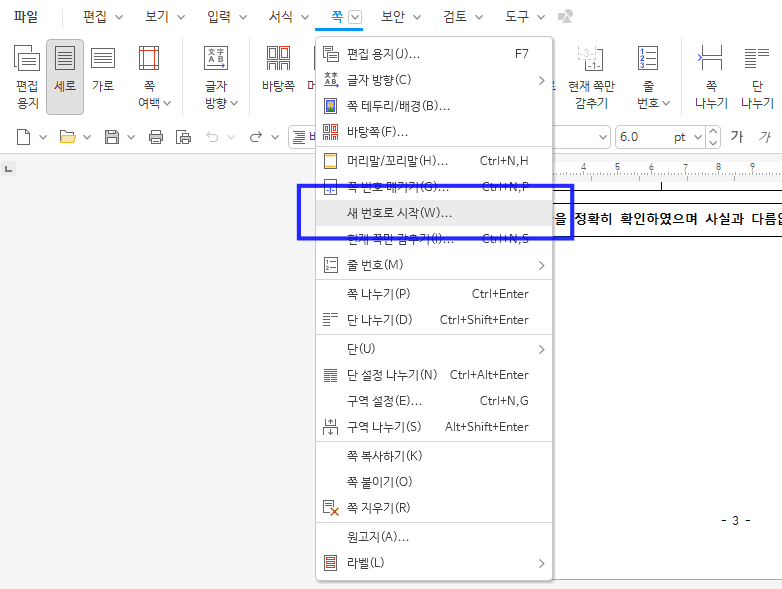Choose 쪽 붙이기(O) entry
The height and width of the screenshot is (589, 782).
(x=434, y=482)
